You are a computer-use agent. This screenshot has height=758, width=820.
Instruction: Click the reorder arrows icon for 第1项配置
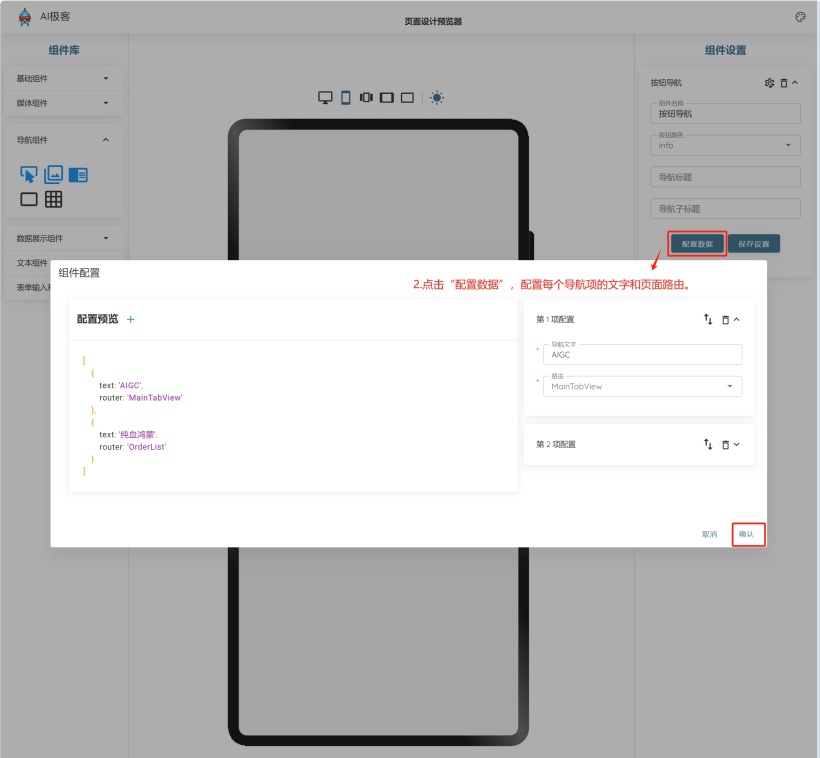(708, 319)
